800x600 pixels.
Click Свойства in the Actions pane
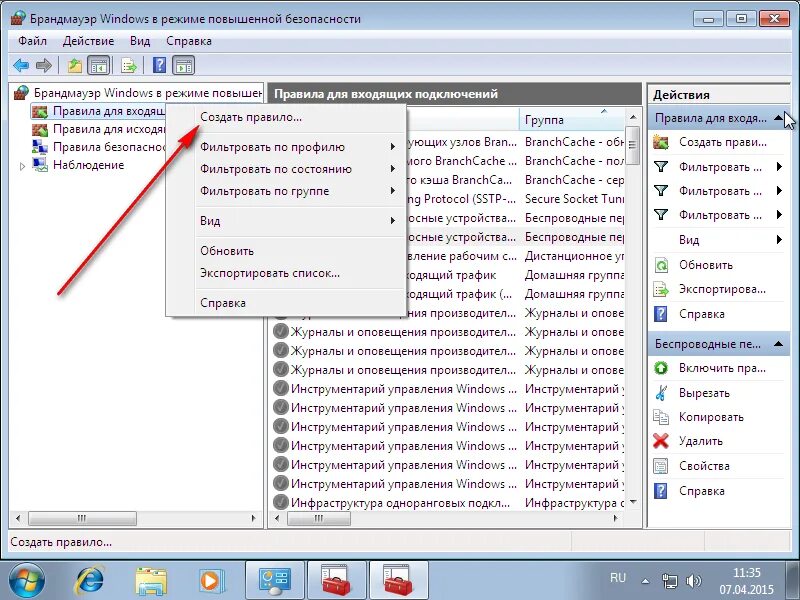click(x=704, y=466)
